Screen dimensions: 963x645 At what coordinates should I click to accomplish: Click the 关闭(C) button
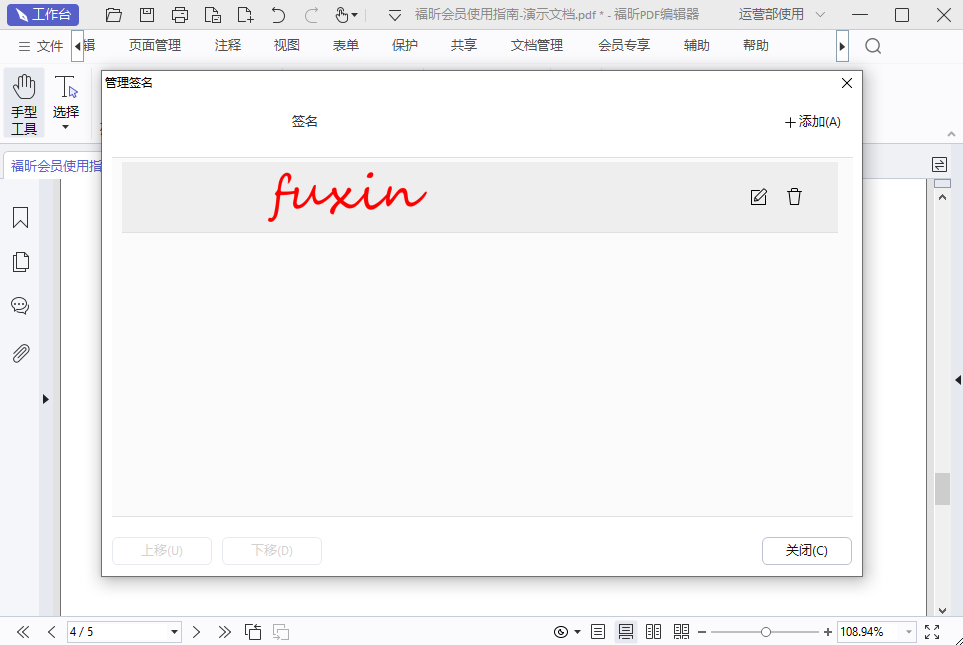tap(806, 551)
